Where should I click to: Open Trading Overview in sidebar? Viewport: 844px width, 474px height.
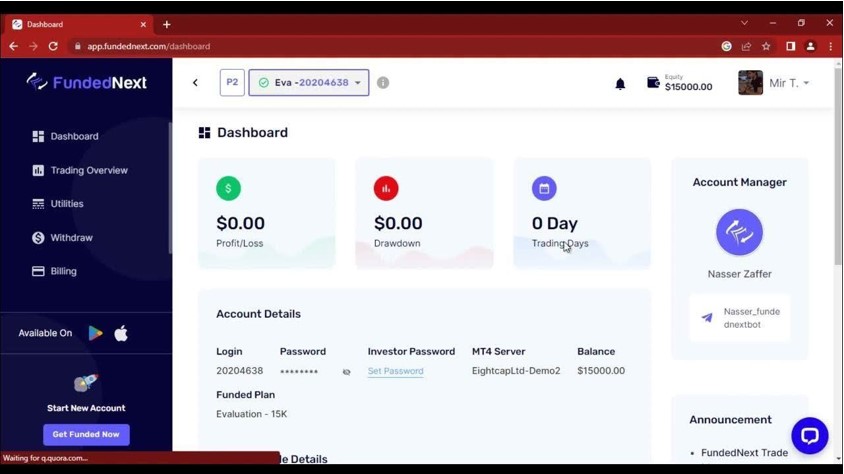click(x=89, y=170)
